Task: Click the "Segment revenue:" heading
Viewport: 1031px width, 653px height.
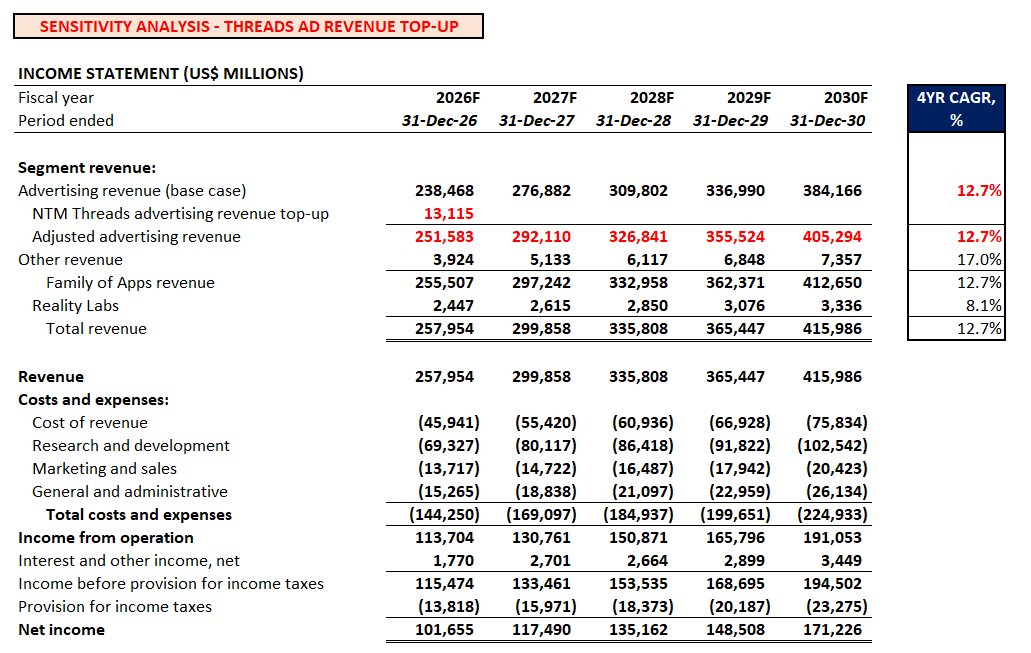Action: [87, 168]
